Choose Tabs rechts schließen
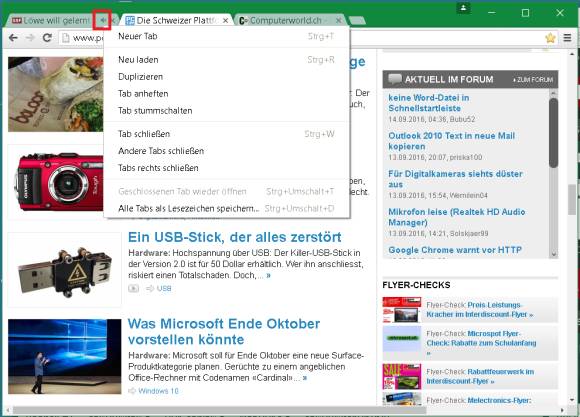The image size is (580, 417). (226, 168)
